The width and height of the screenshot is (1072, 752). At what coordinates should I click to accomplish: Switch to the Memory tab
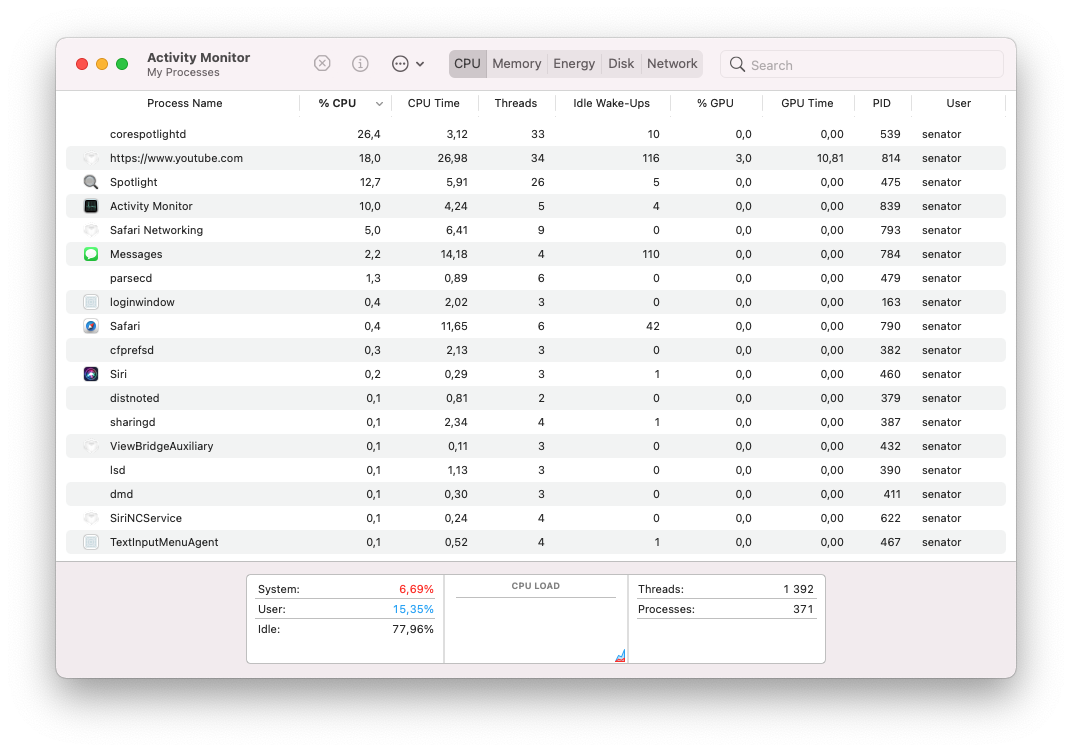[x=517, y=64]
